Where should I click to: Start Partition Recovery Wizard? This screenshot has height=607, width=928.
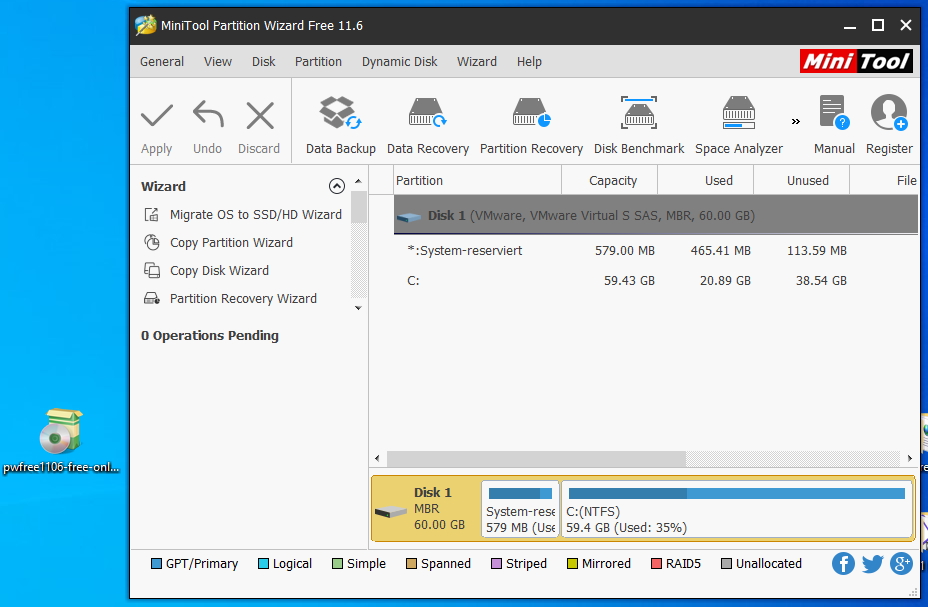click(243, 298)
